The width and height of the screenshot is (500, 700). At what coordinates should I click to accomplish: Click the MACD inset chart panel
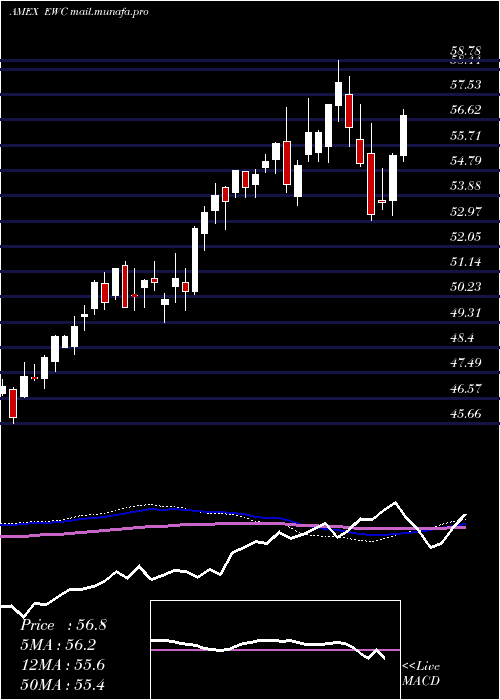[275, 650]
